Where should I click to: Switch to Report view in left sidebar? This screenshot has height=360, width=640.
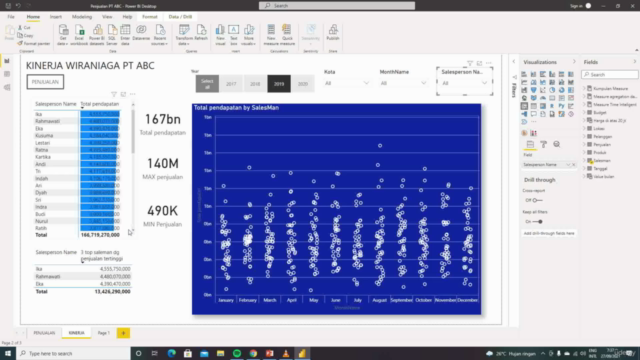[x=7, y=61]
